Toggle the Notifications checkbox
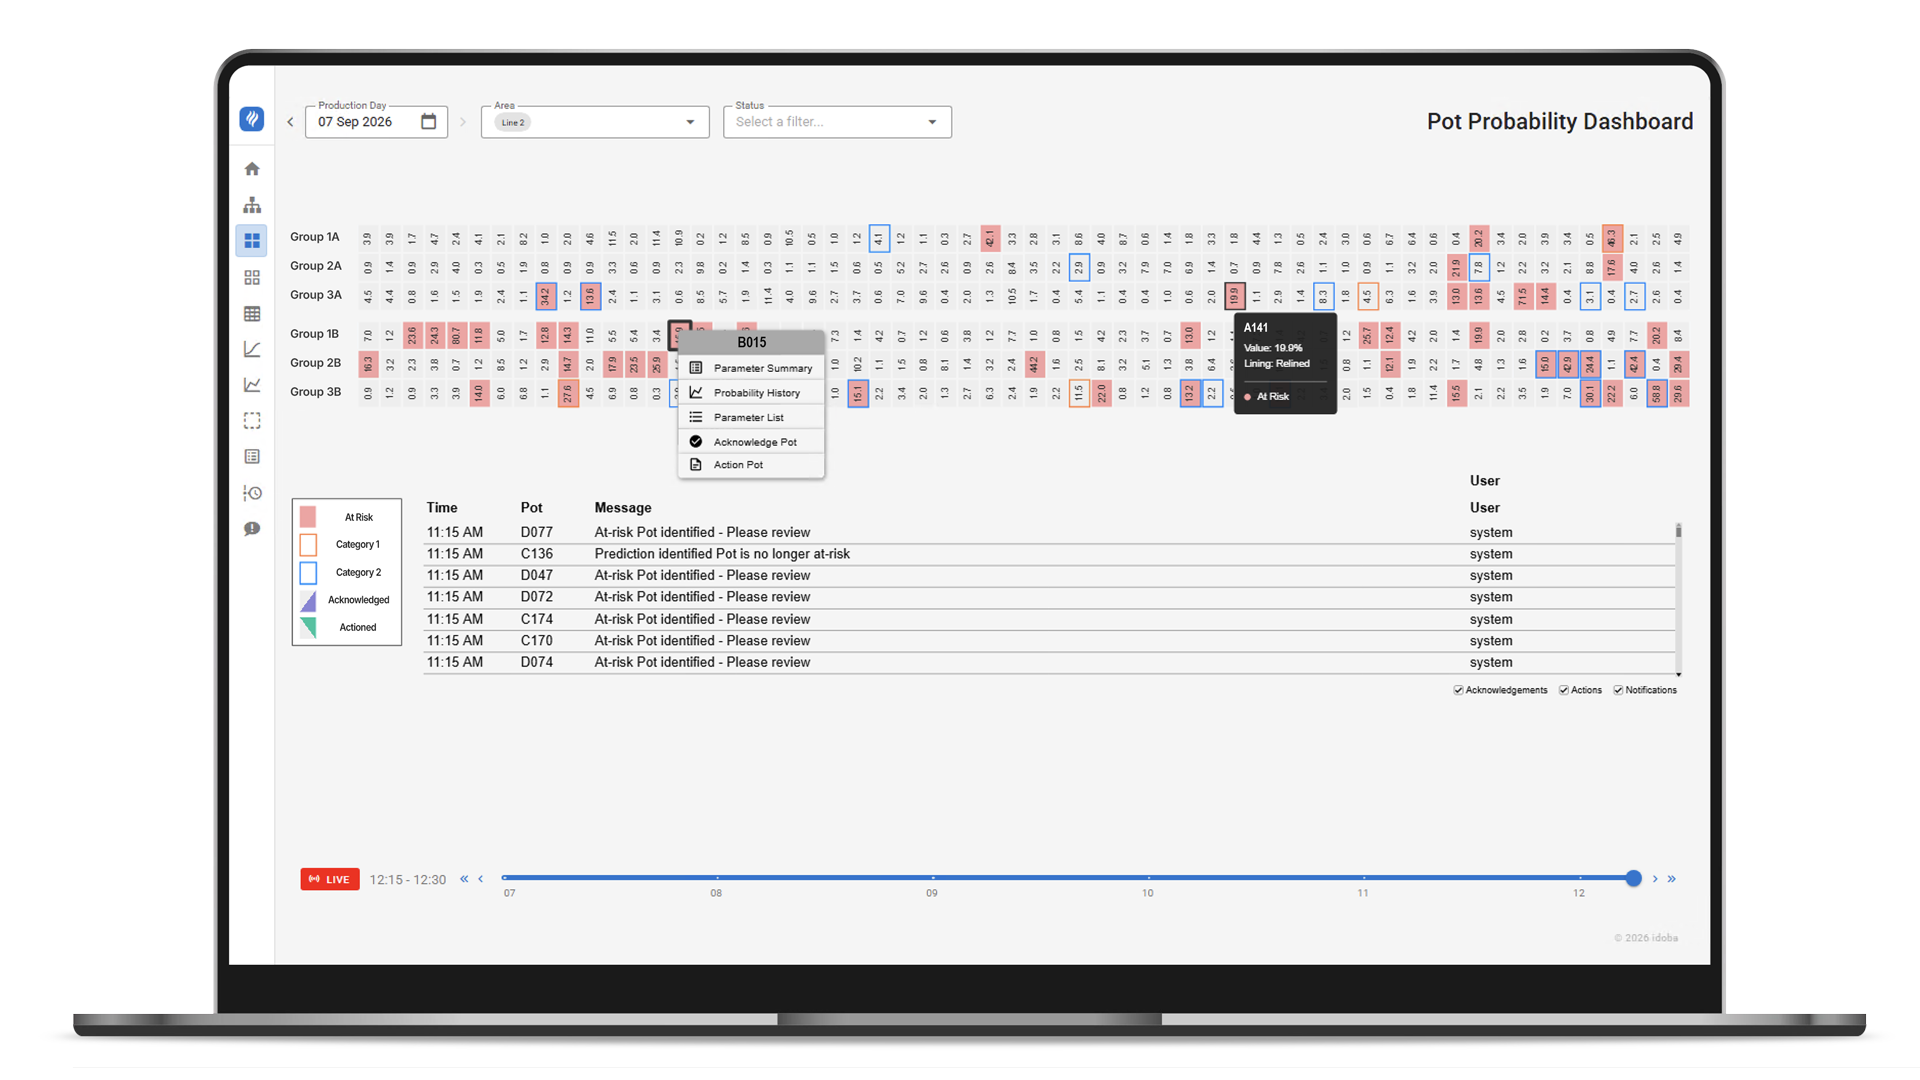 click(1618, 690)
